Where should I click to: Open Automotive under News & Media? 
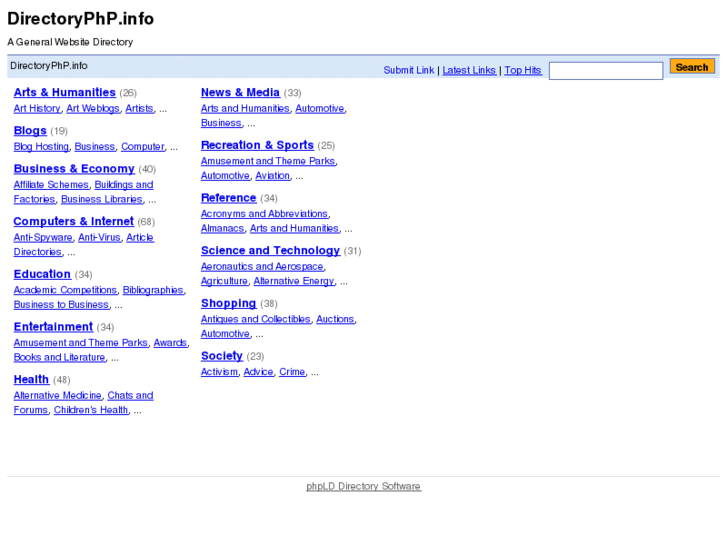point(320,109)
